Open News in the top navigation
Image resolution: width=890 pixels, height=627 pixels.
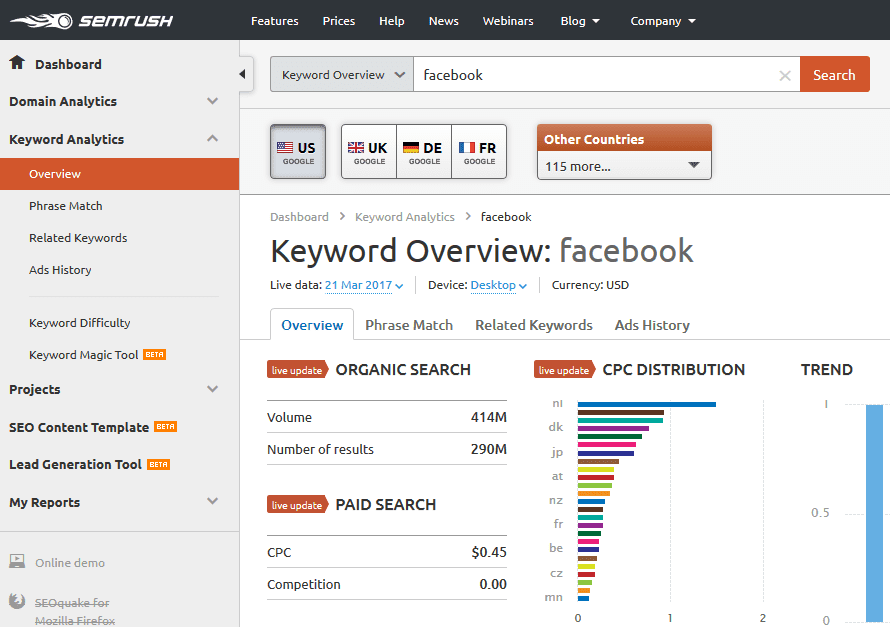coord(444,21)
